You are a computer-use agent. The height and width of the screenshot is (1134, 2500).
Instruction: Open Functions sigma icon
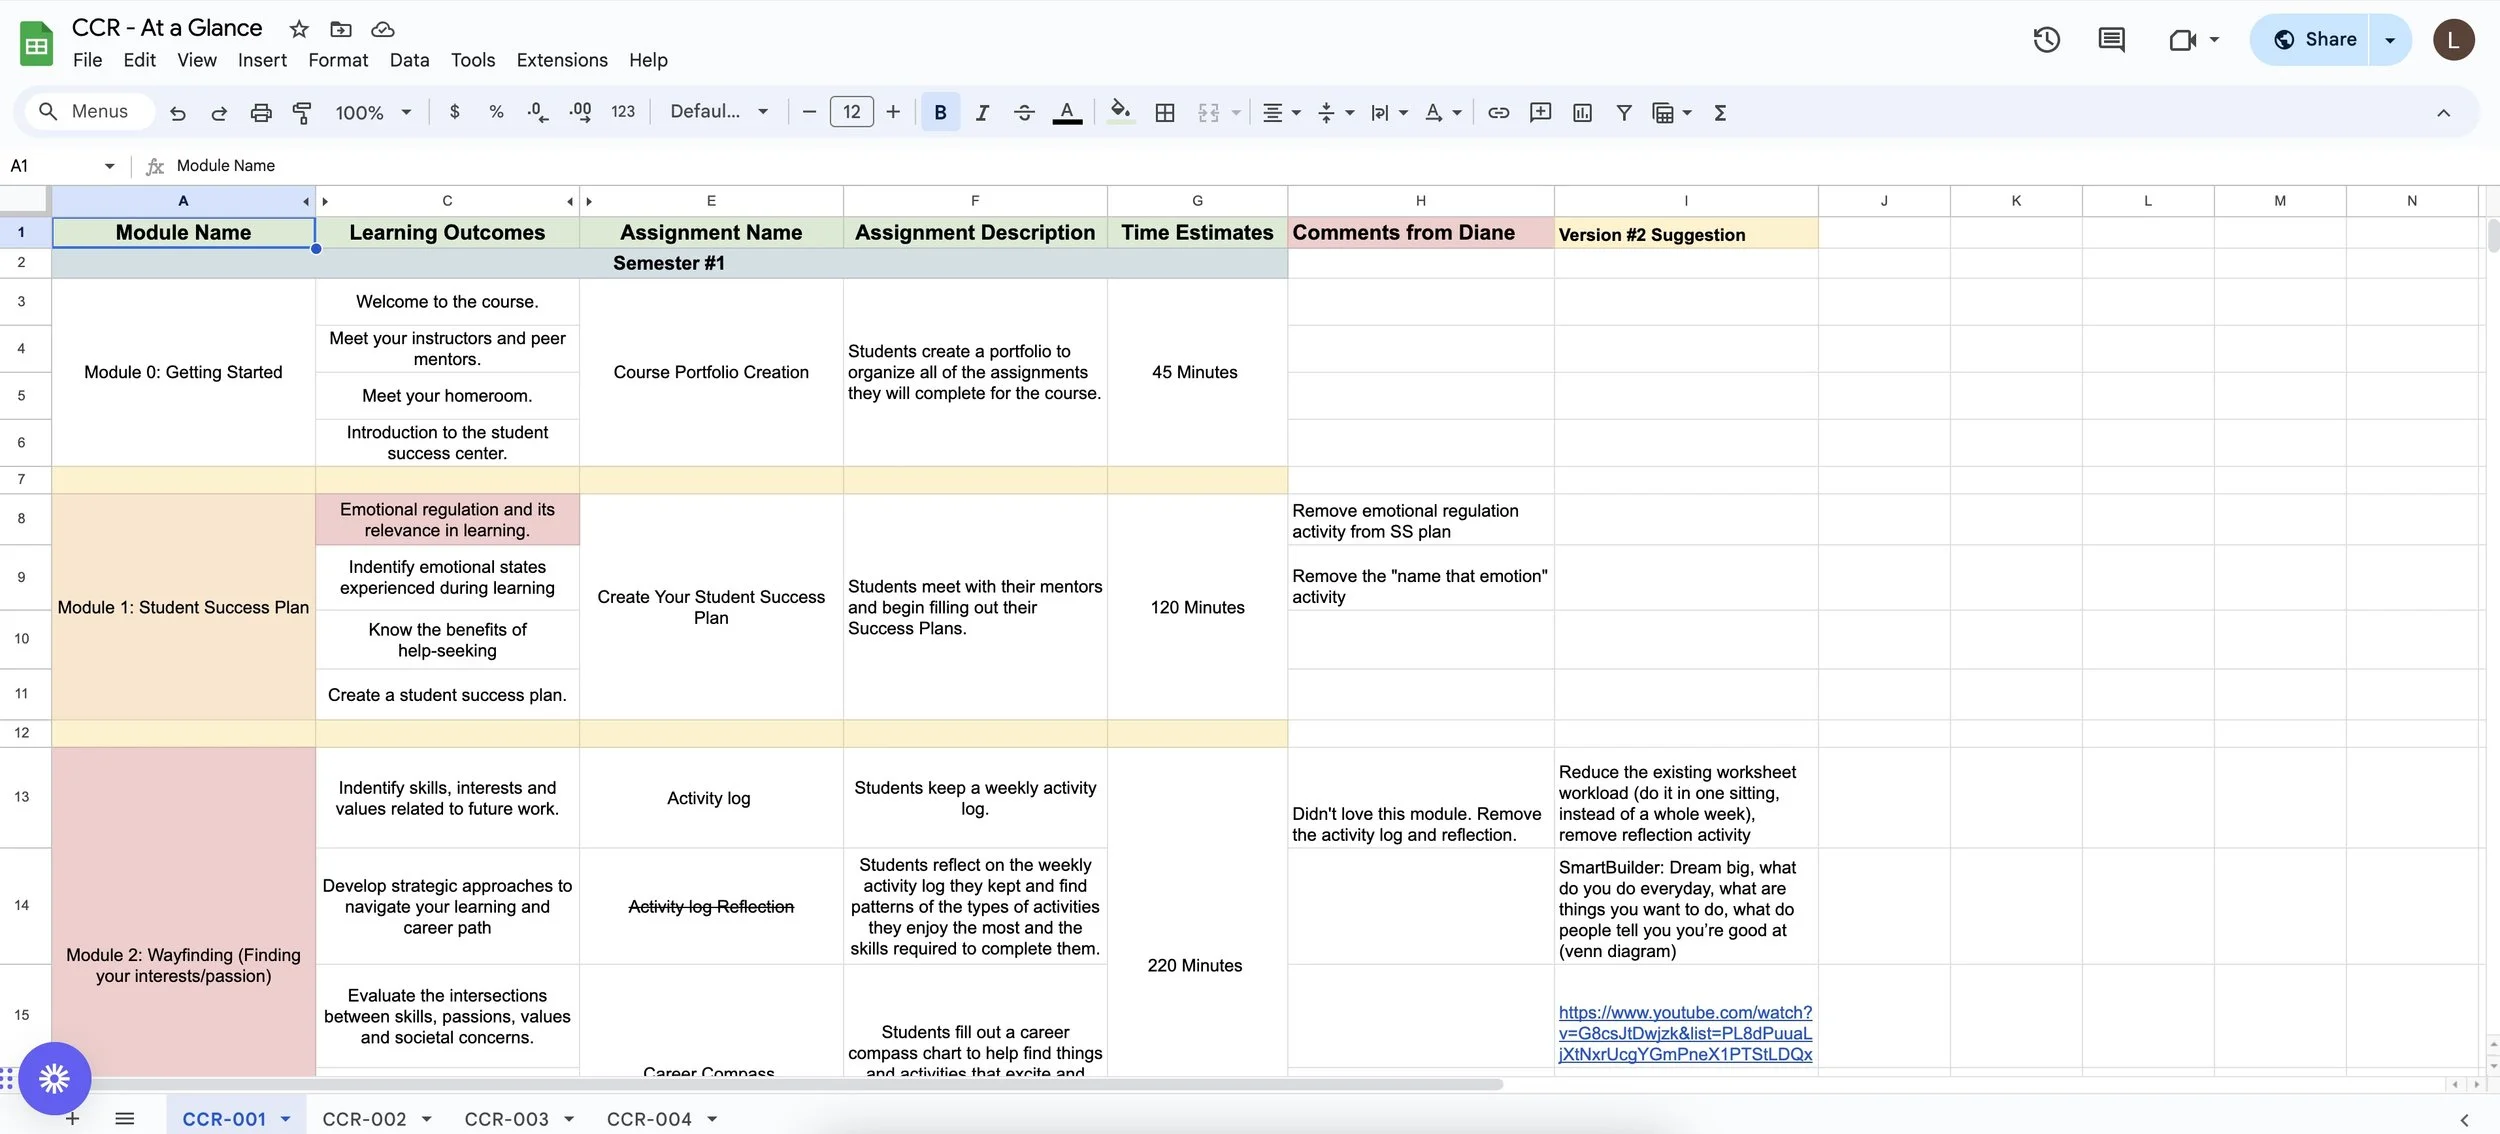click(1720, 113)
